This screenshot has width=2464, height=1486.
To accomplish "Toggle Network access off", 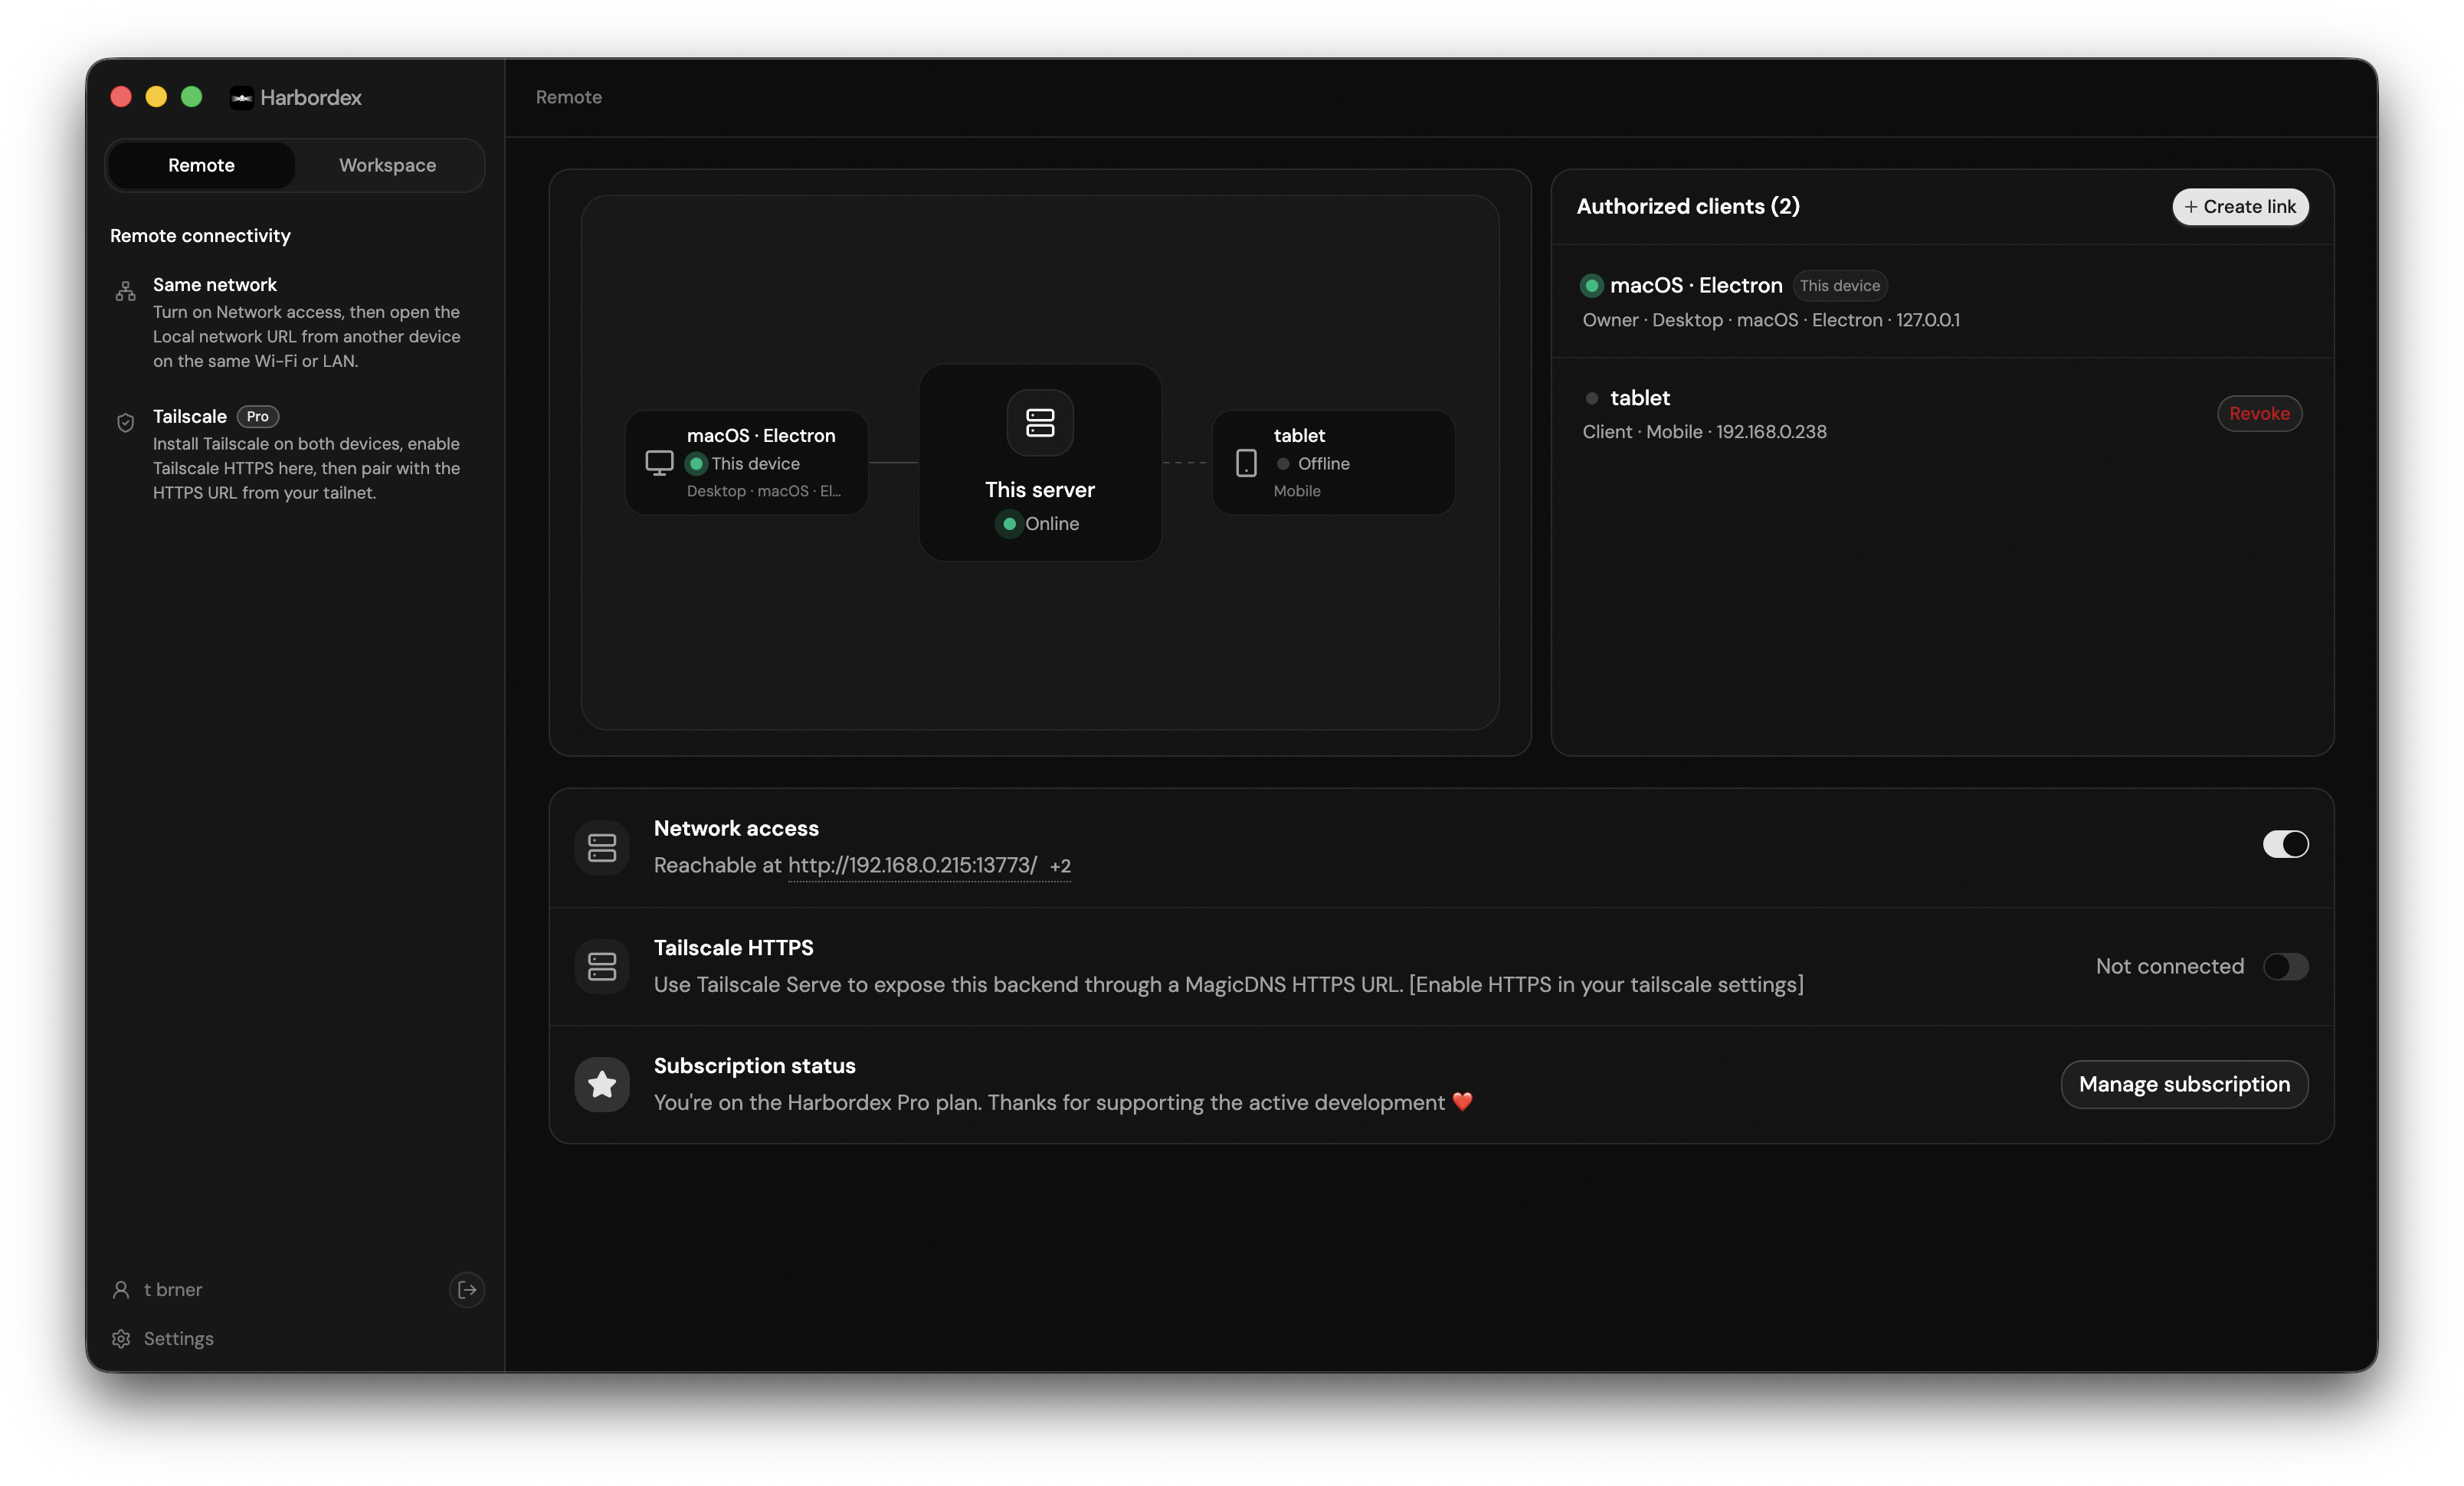I will (x=2285, y=844).
